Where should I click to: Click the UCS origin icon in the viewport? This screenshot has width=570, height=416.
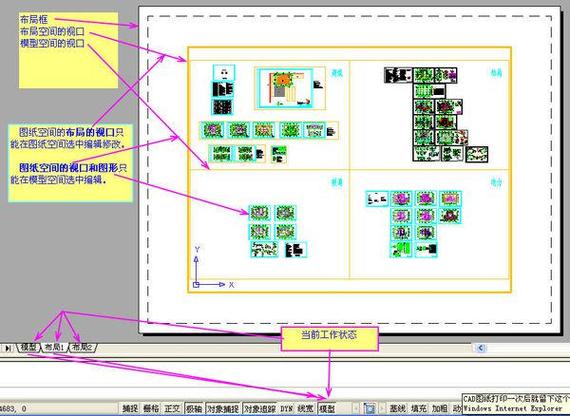(196, 285)
